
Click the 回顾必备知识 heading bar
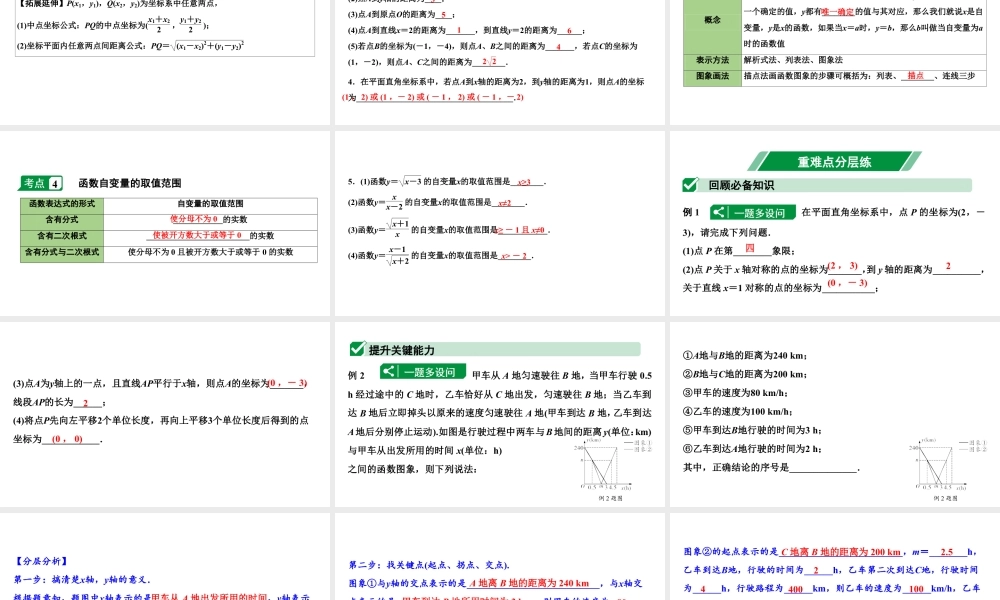[835, 185]
